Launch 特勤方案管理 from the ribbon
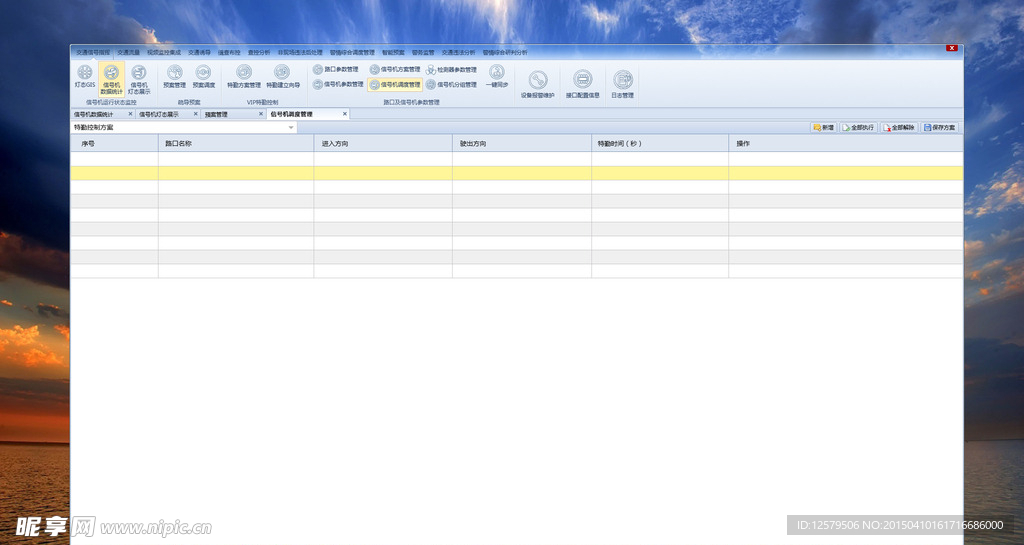Image resolution: width=1024 pixels, height=545 pixels. [x=243, y=74]
